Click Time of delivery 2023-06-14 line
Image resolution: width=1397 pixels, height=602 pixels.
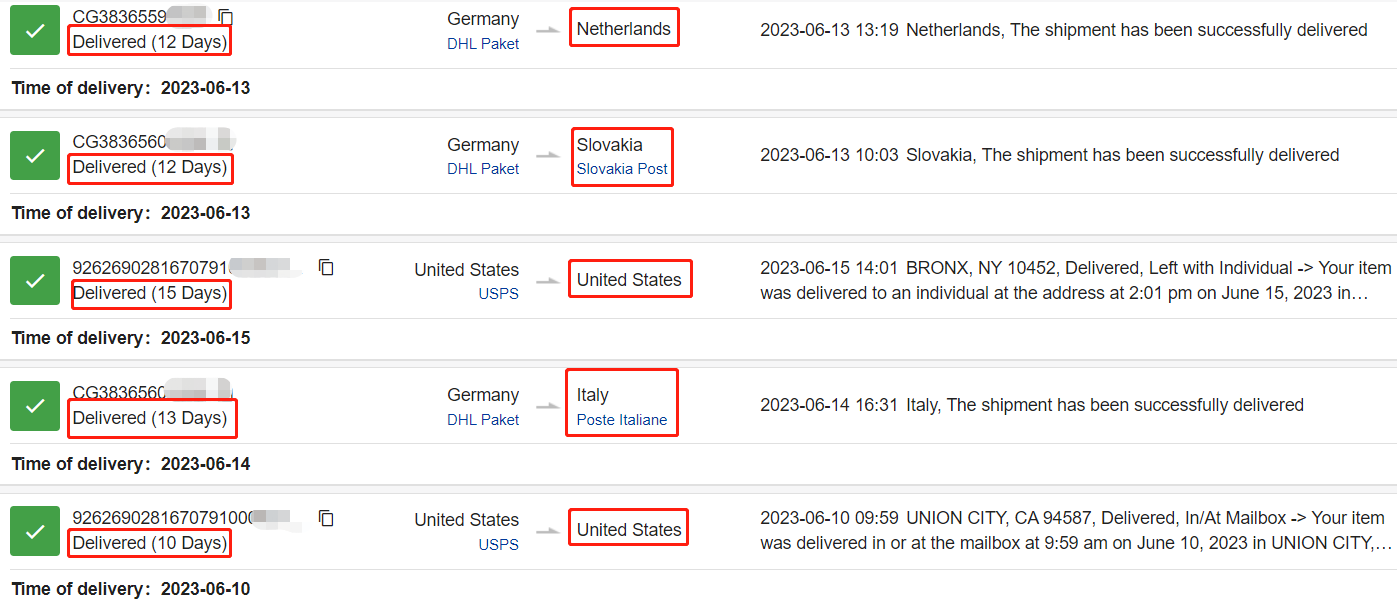pos(131,464)
